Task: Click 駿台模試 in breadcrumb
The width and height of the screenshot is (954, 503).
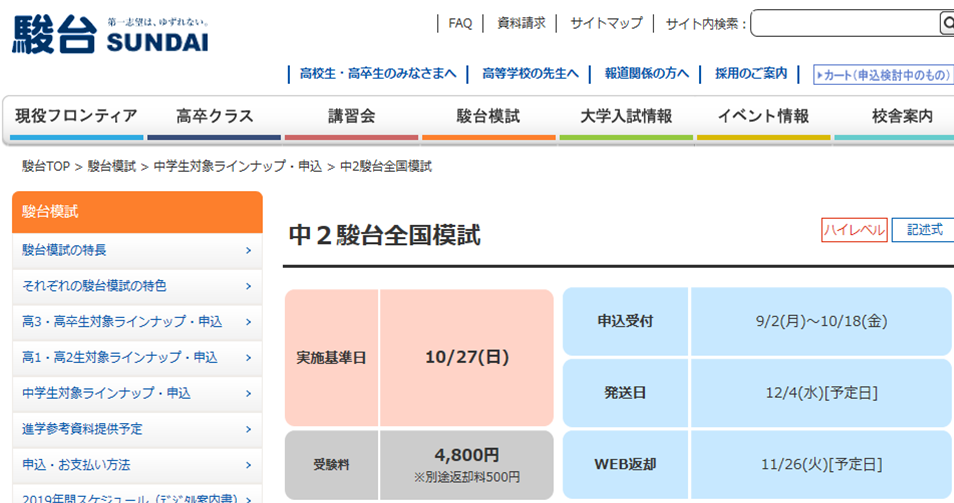Action: click(111, 166)
